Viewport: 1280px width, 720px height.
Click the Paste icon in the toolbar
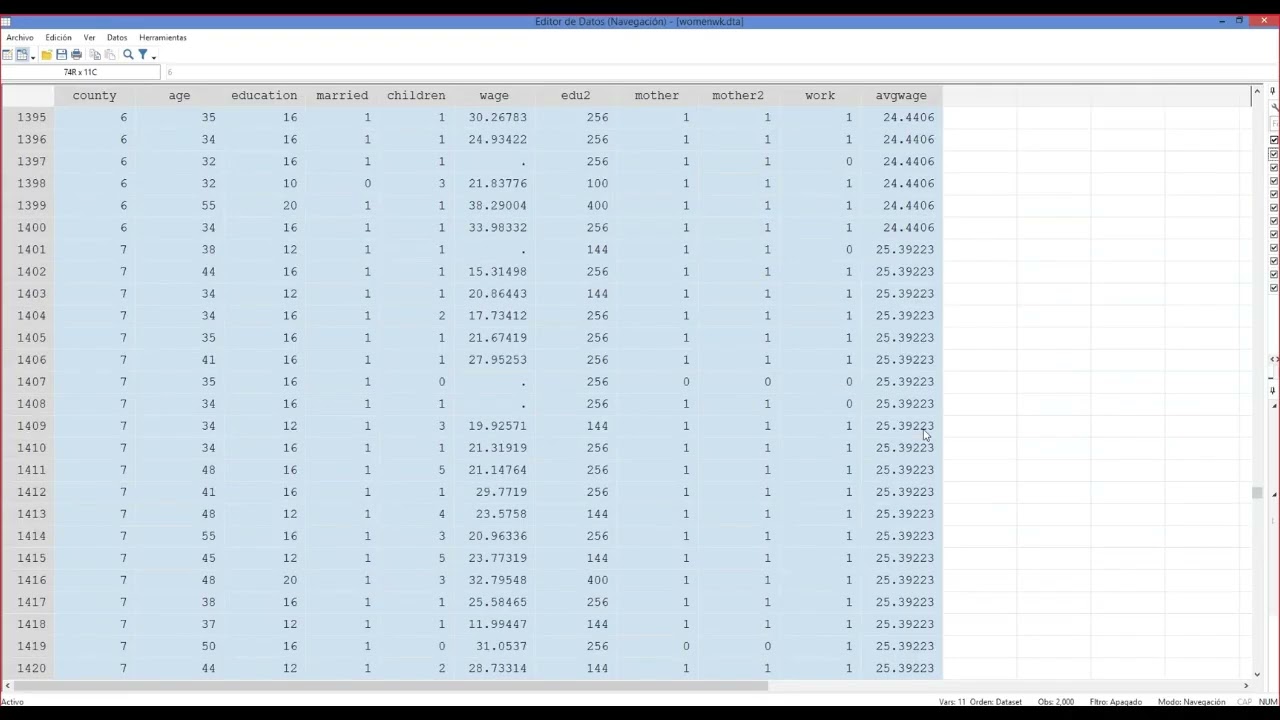(110, 55)
